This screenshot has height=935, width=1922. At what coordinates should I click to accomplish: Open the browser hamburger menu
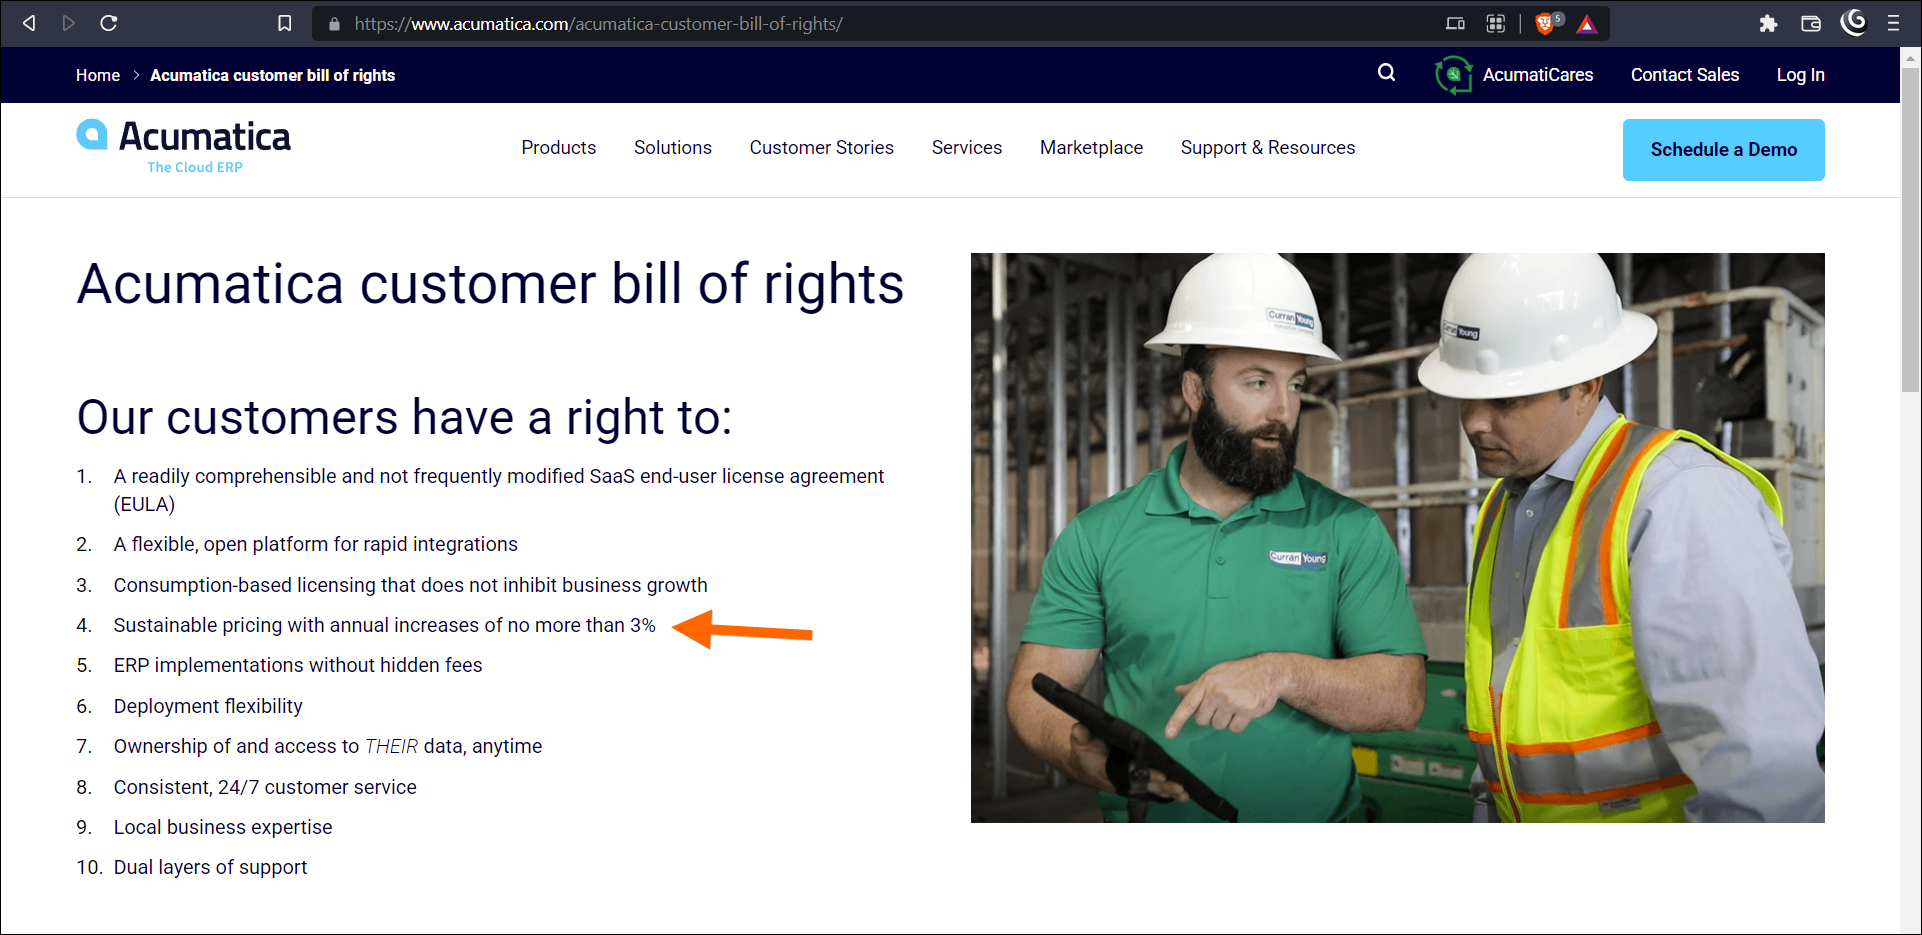(1894, 23)
